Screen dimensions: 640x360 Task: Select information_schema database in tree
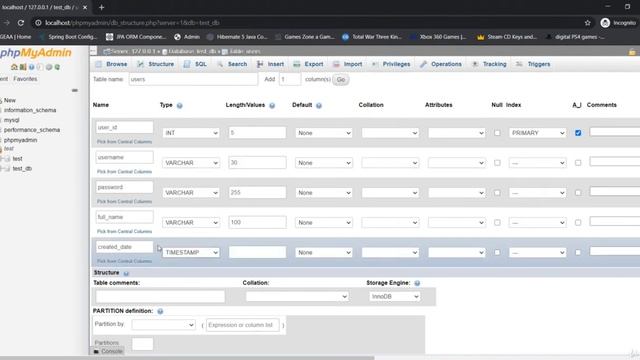(30, 110)
